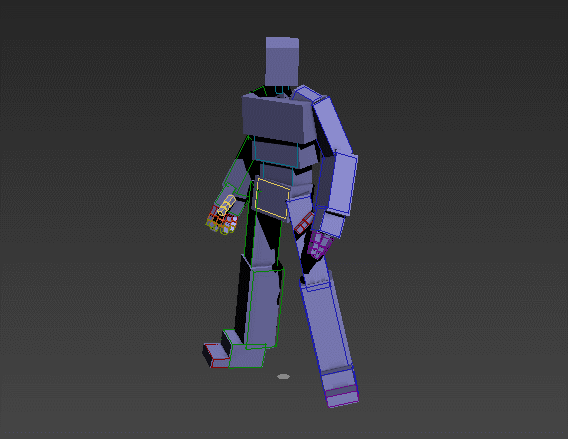This screenshot has height=439, width=568.
Task: Pick the blue-outlined forearm segment
Action: (339, 184)
